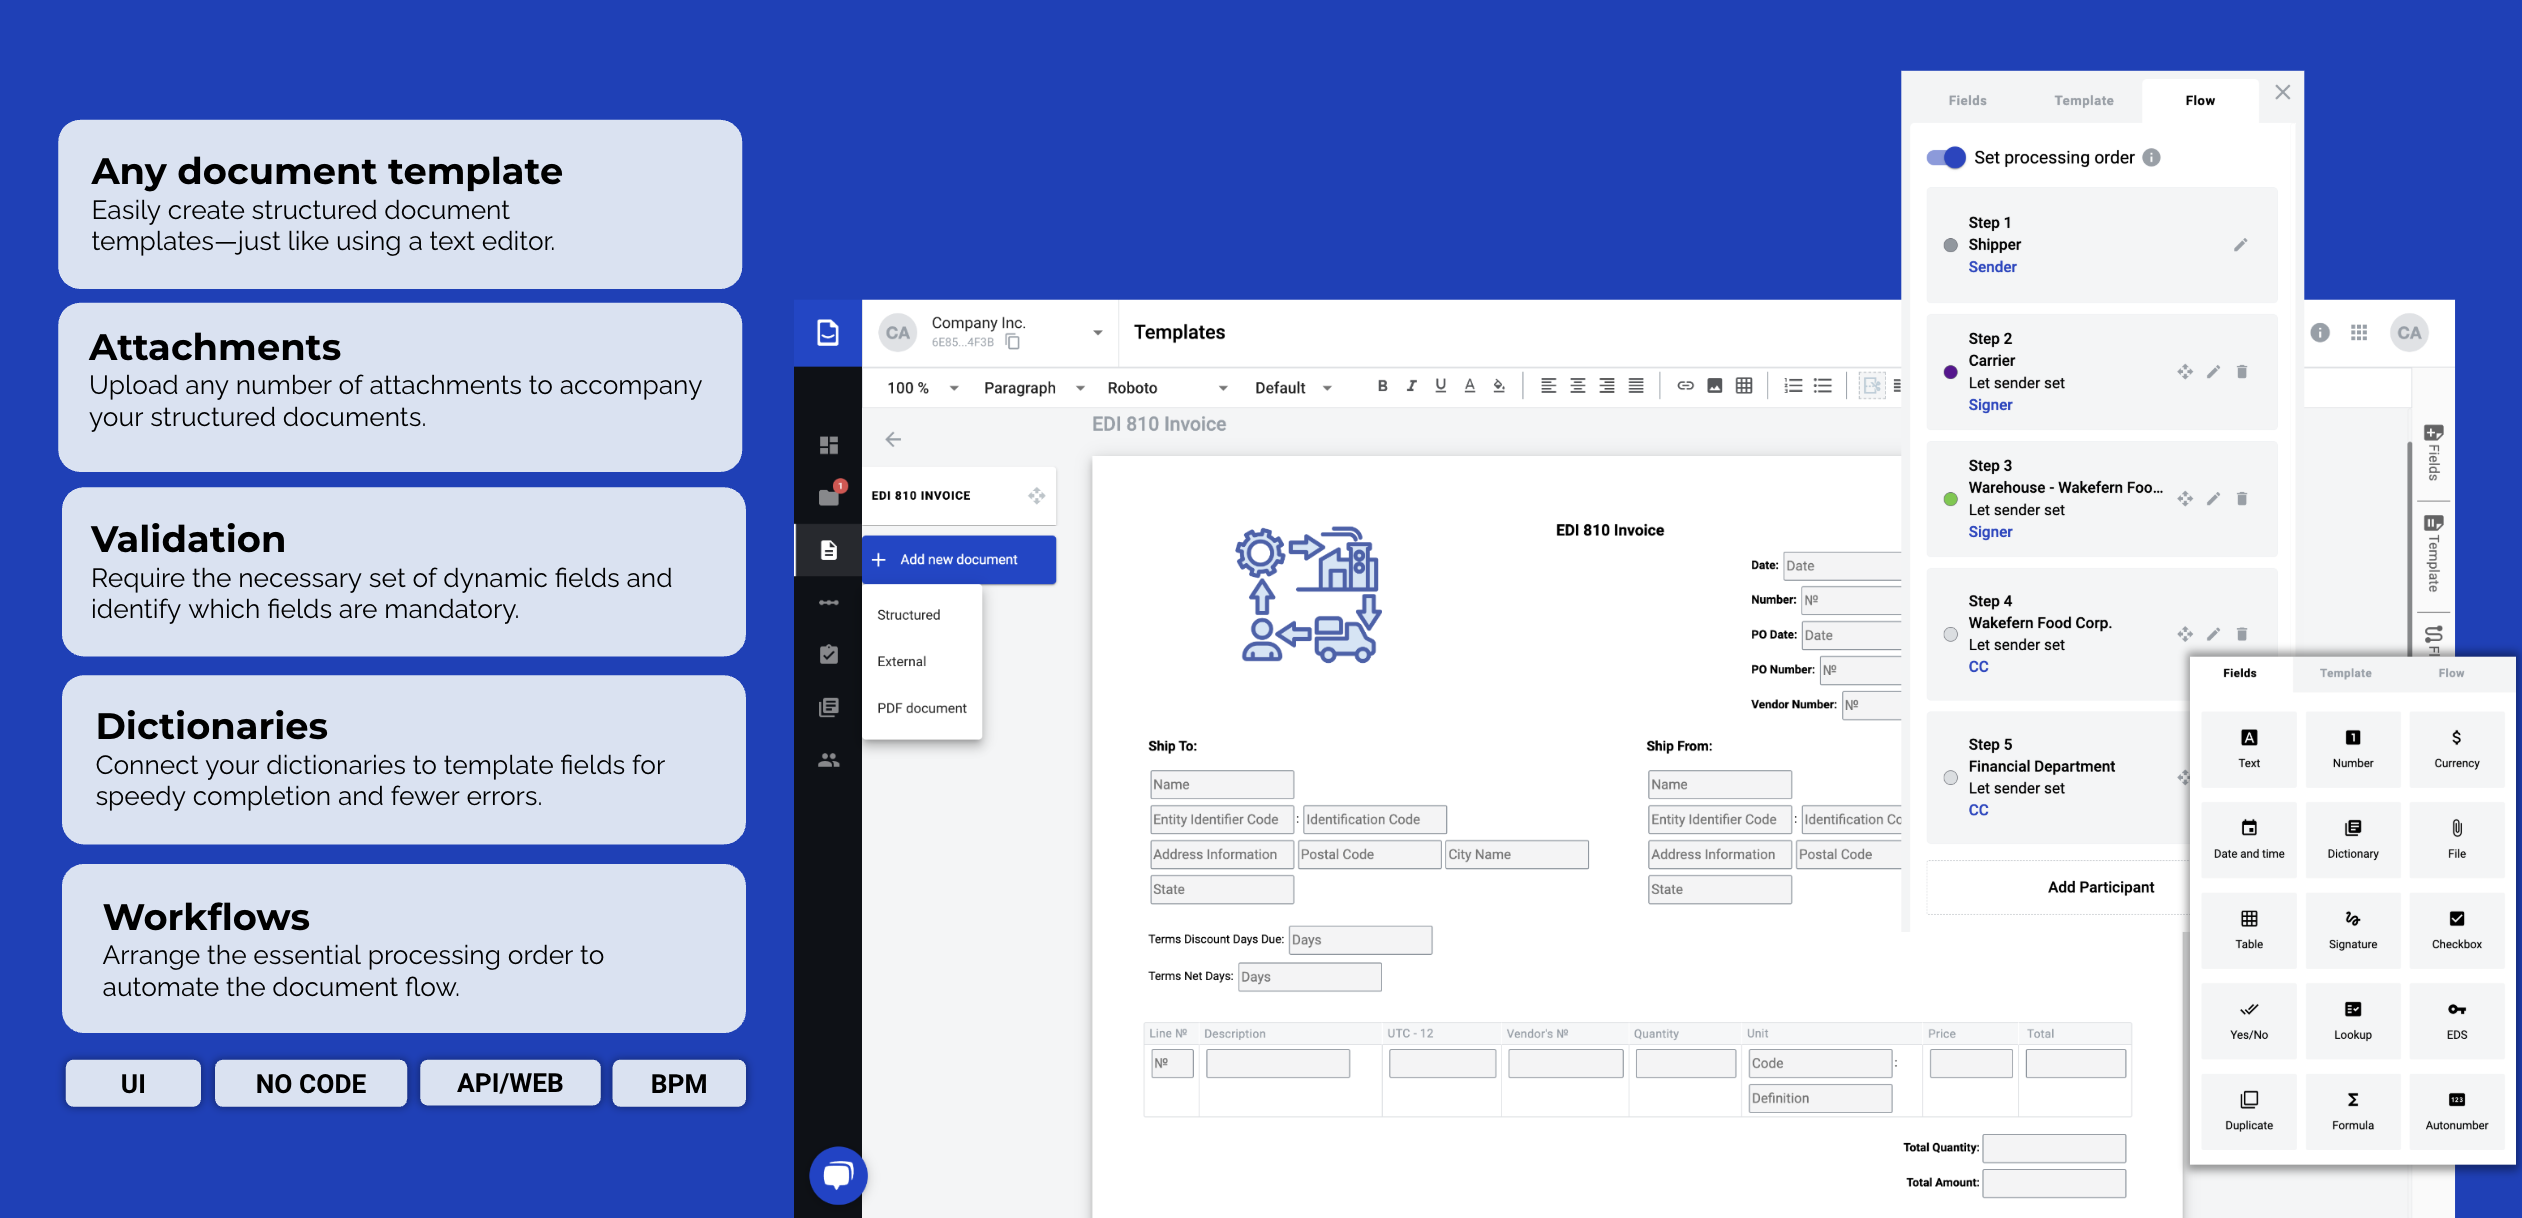2522x1218 pixels.
Task: Choose PDF document from the menu
Action: click(921, 708)
